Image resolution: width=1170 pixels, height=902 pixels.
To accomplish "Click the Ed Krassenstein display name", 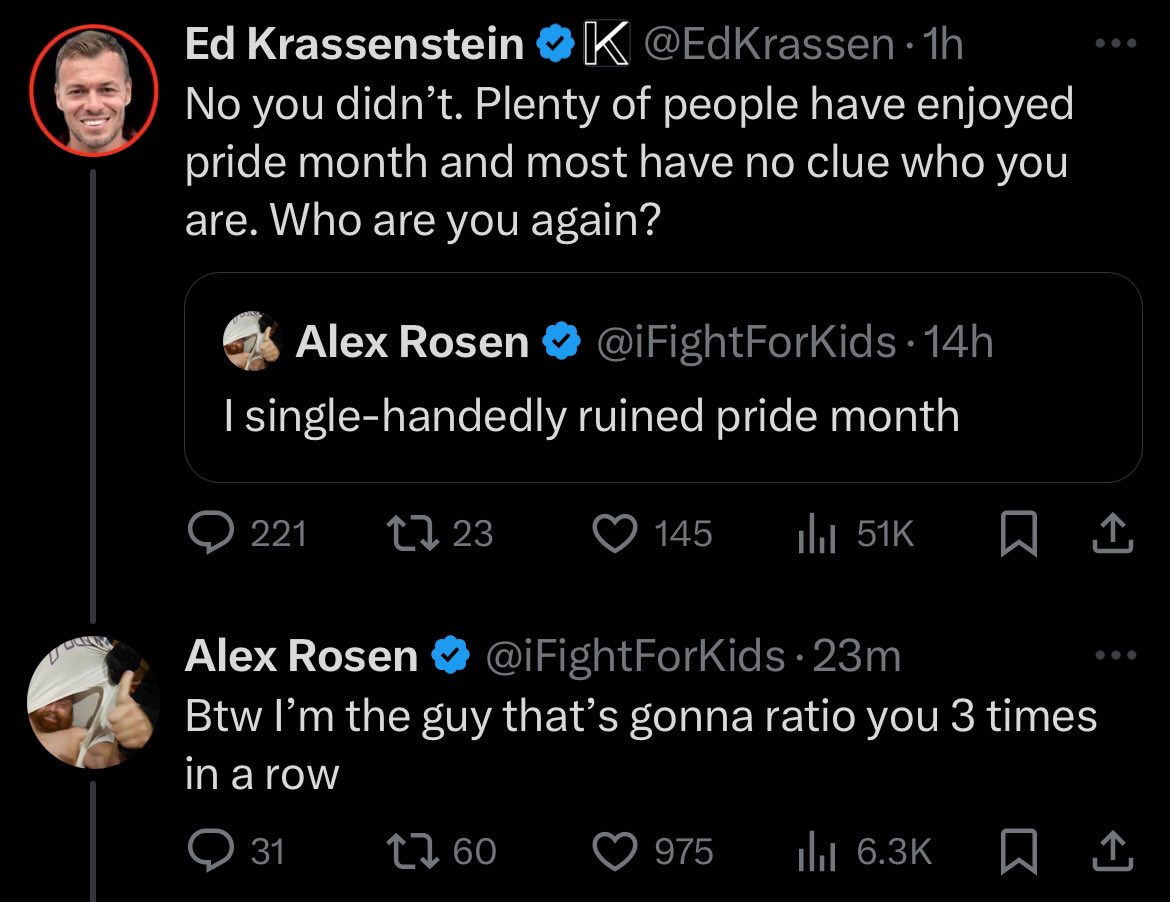I will (355, 45).
